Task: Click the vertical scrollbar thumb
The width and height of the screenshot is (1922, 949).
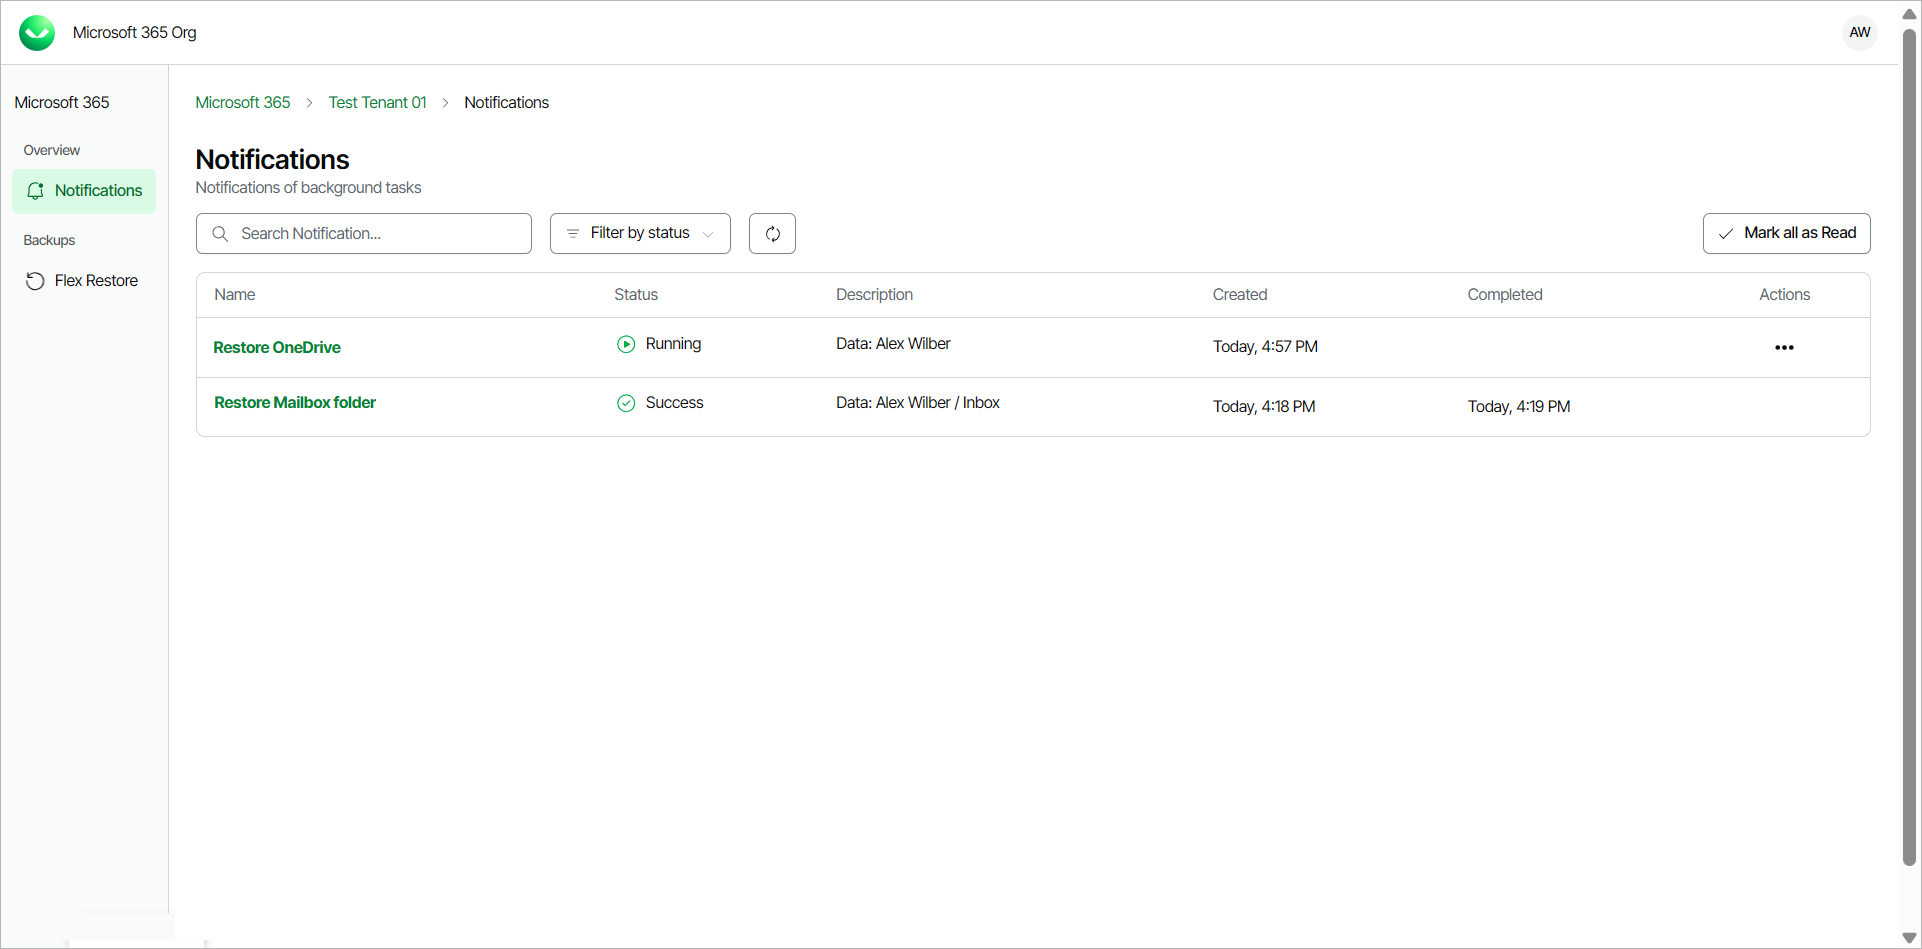Action: pyautogui.click(x=1909, y=447)
